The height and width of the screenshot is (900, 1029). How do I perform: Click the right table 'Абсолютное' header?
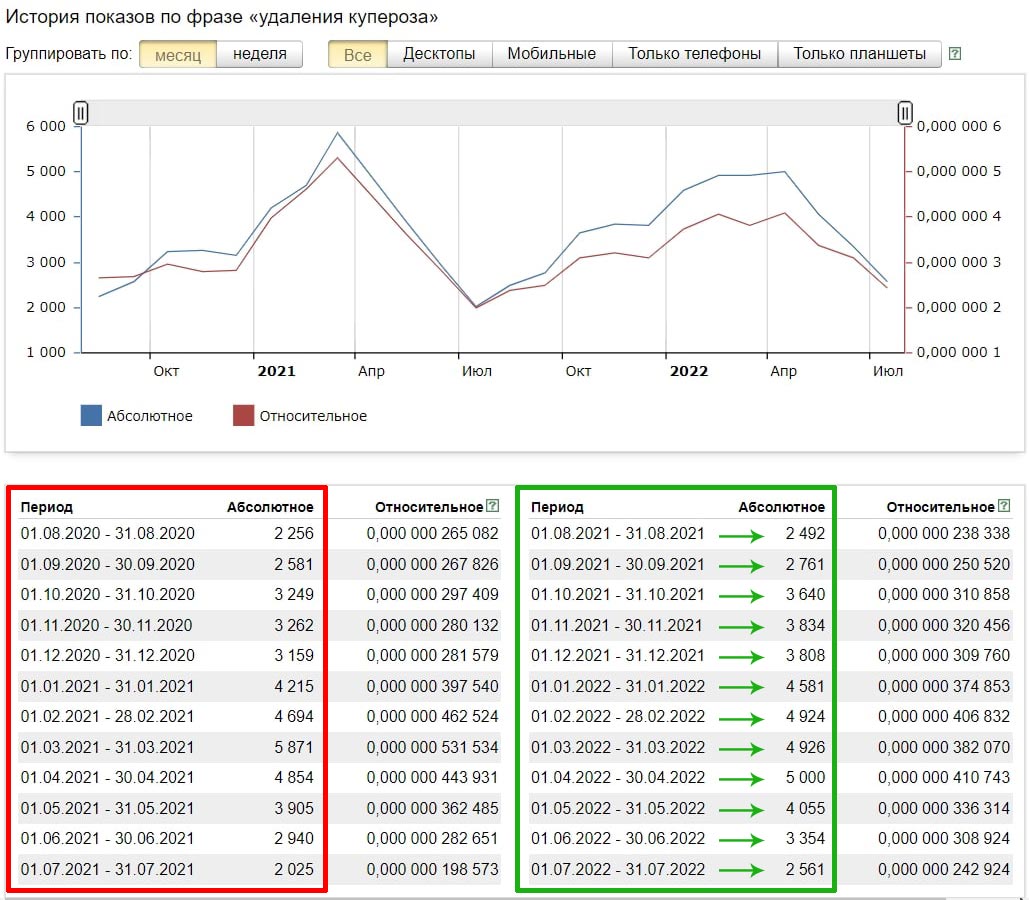[782, 507]
